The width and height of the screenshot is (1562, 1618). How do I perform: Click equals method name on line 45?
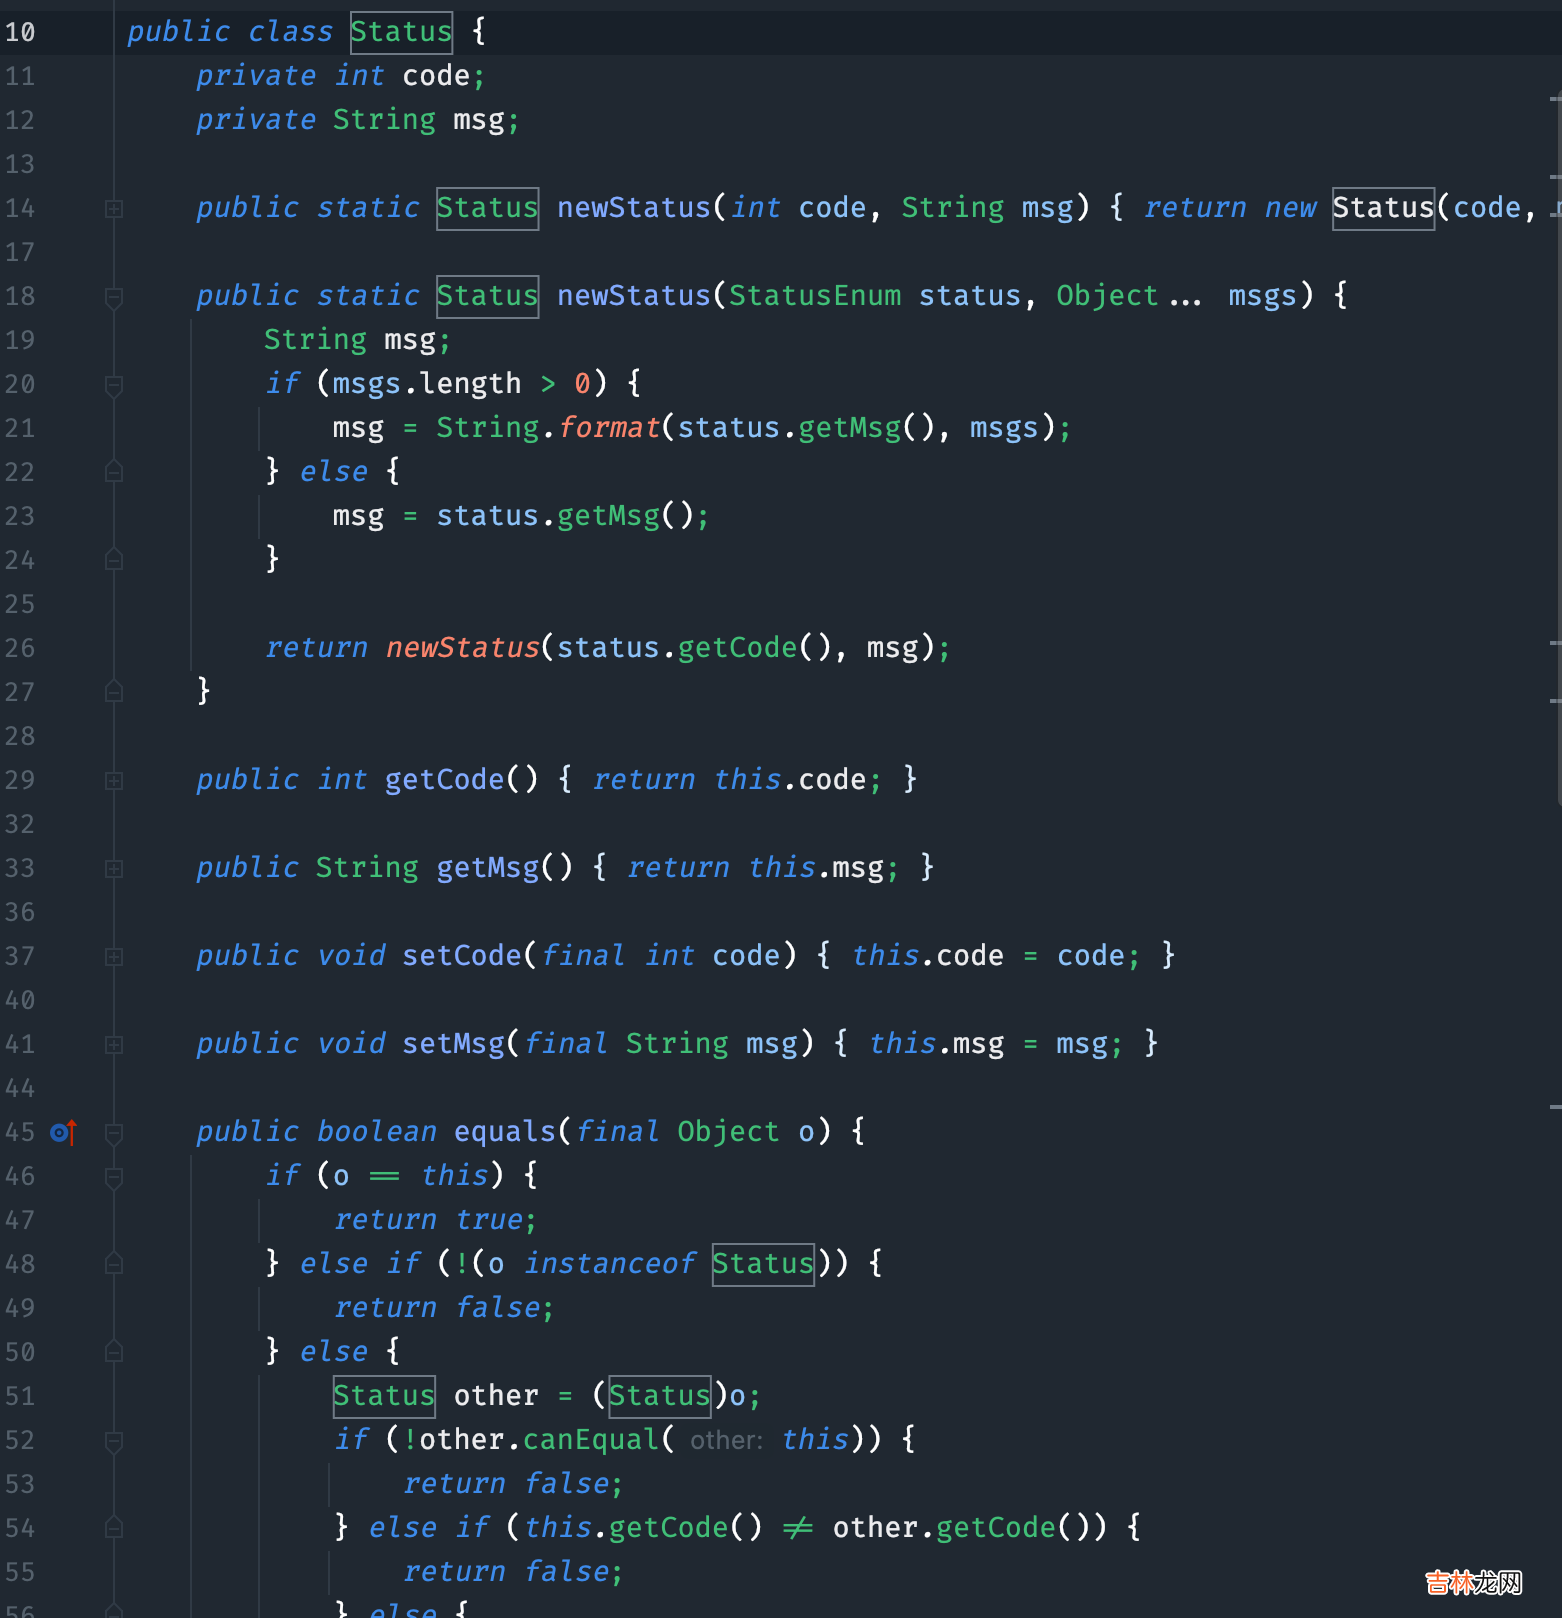click(x=505, y=1132)
